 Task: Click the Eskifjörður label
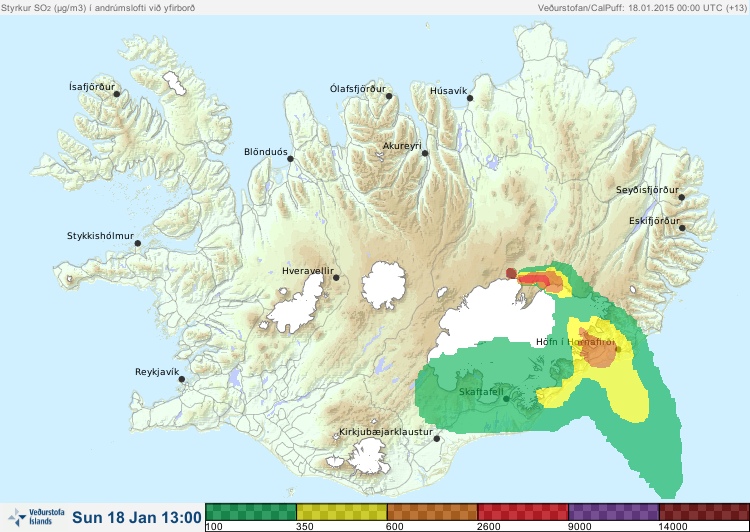tap(654, 221)
